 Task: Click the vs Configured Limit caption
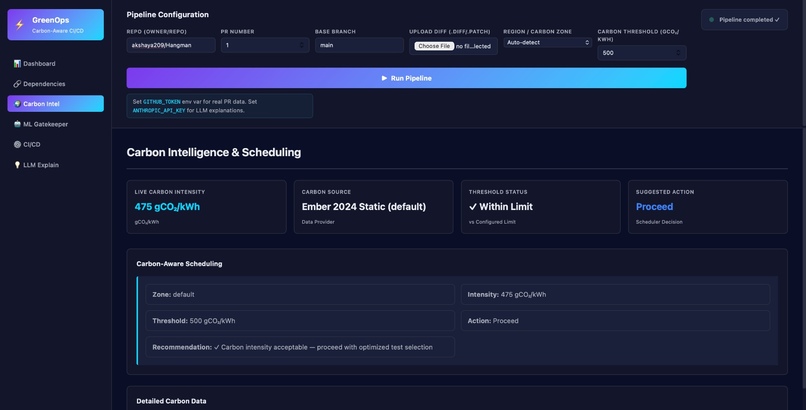492,222
